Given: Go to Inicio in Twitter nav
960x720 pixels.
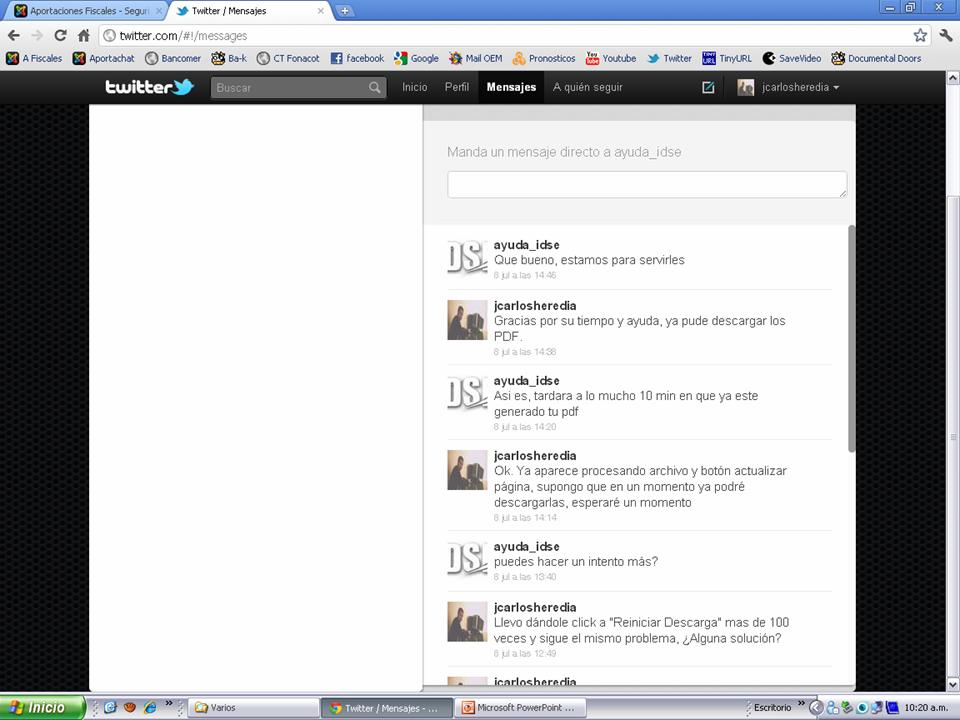Looking at the screenshot, I should coord(414,88).
